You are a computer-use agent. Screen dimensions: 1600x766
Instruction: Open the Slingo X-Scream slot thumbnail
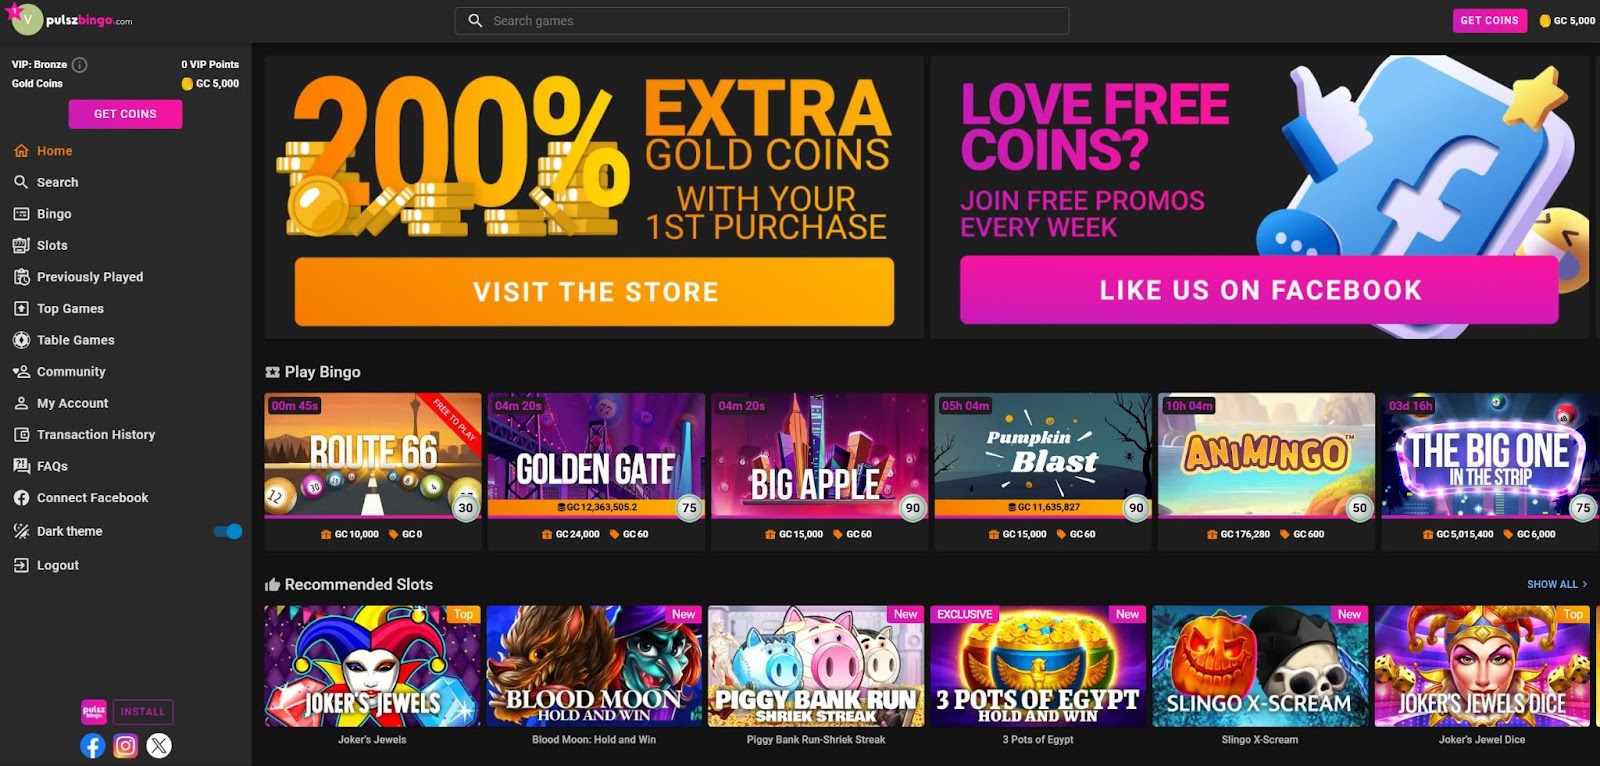(x=1260, y=666)
